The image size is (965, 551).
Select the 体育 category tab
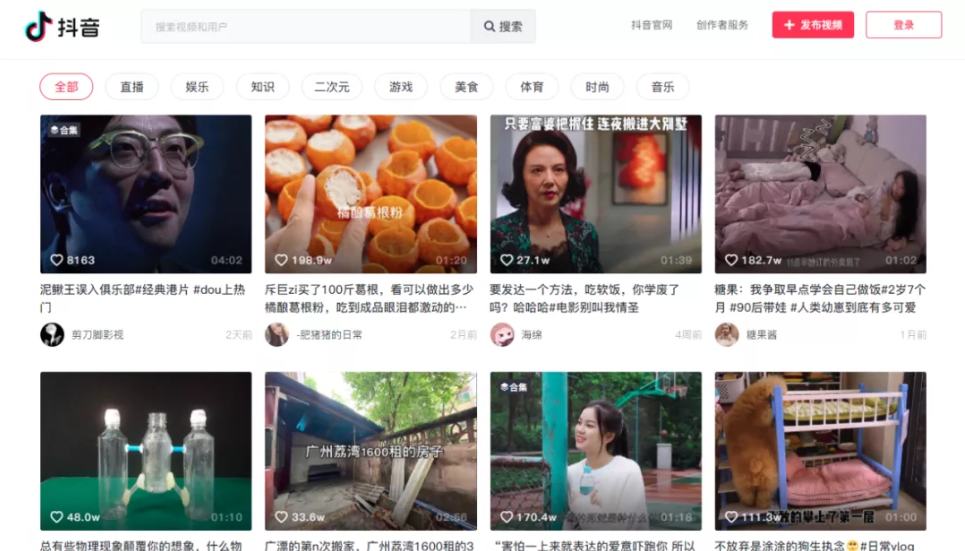[532, 87]
